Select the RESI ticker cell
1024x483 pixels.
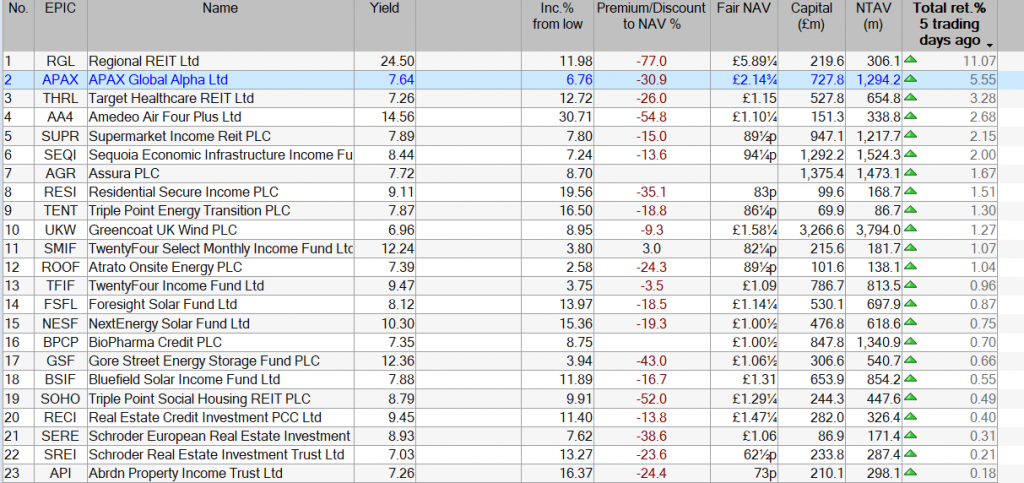(59, 192)
